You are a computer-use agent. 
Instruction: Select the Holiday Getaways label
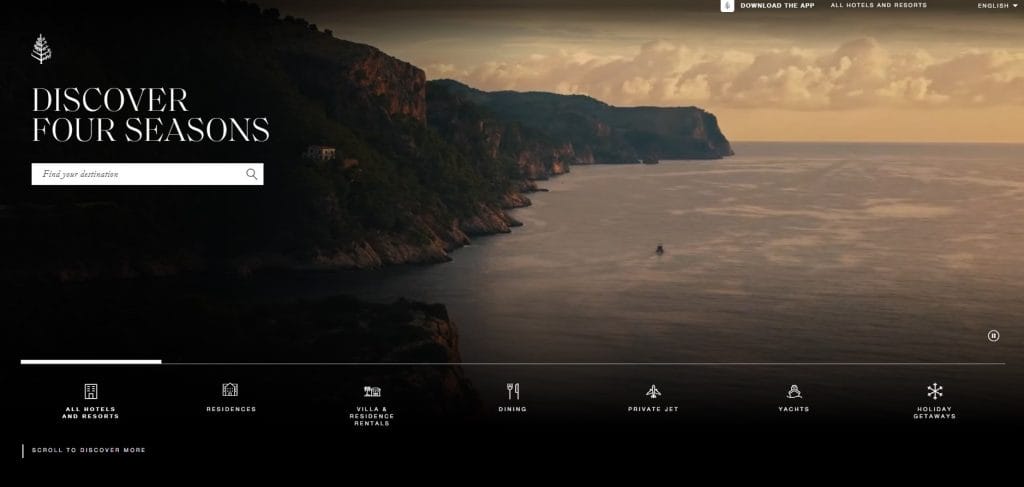click(x=935, y=413)
